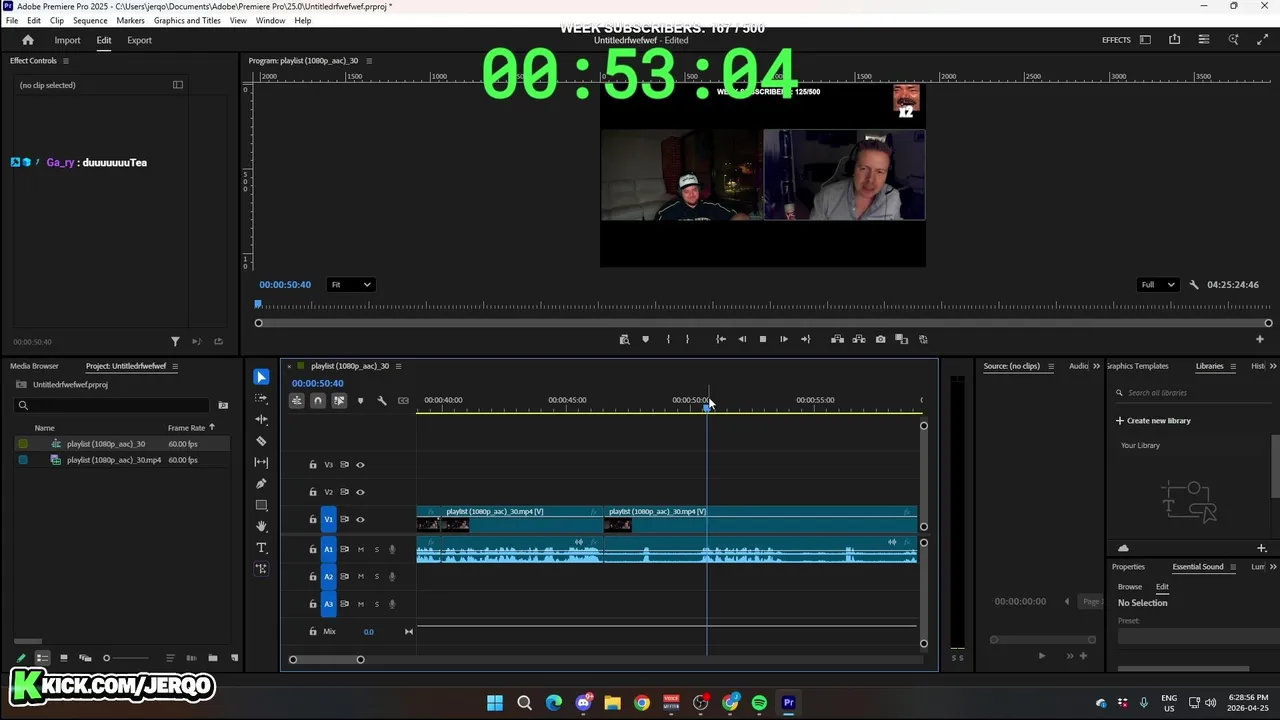This screenshot has height=720, width=1280.
Task: Step forward one frame in program monitor
Action: (x=783, y=339)
